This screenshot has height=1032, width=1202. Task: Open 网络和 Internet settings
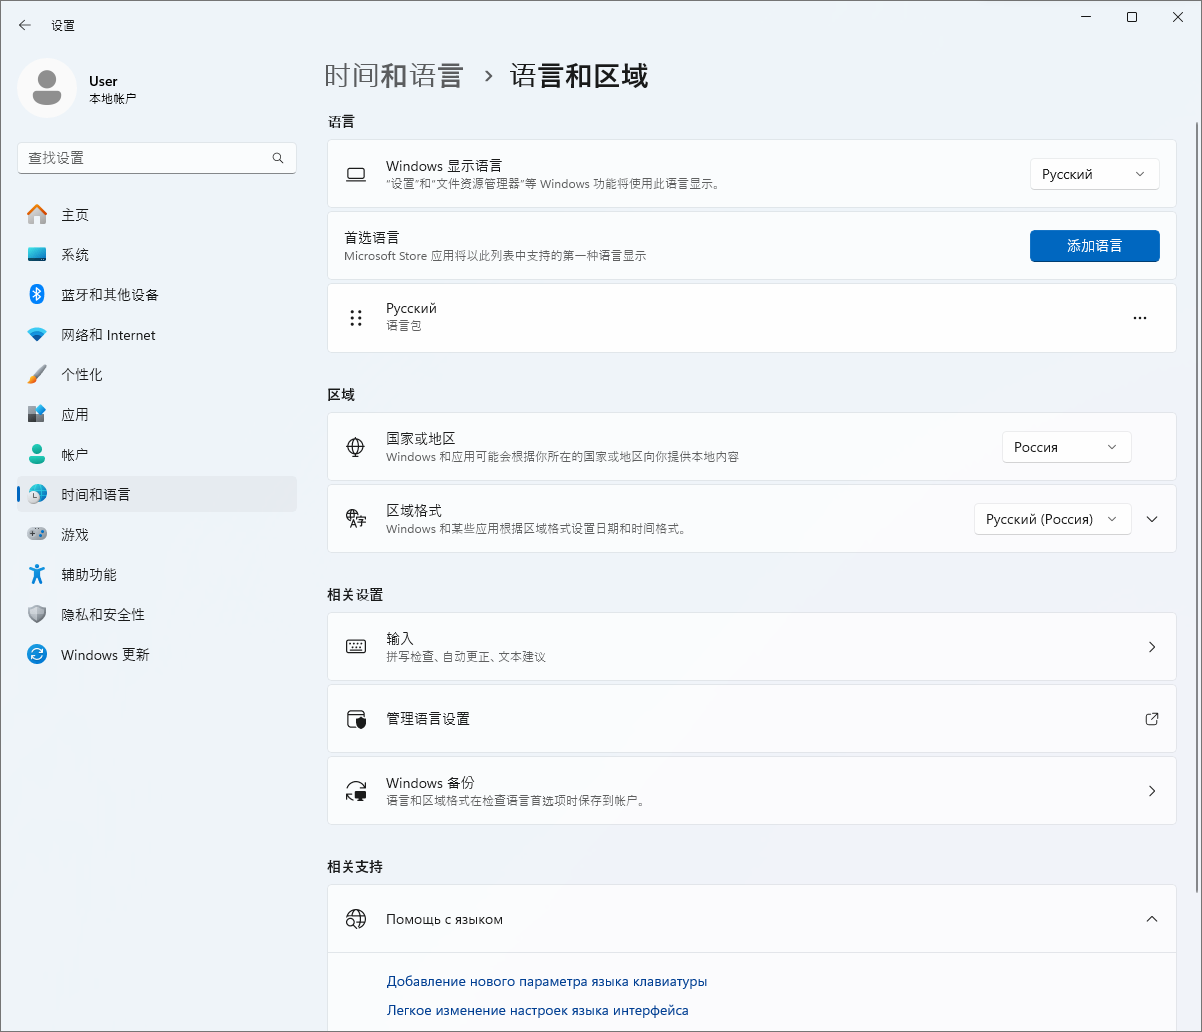point(157,335)
